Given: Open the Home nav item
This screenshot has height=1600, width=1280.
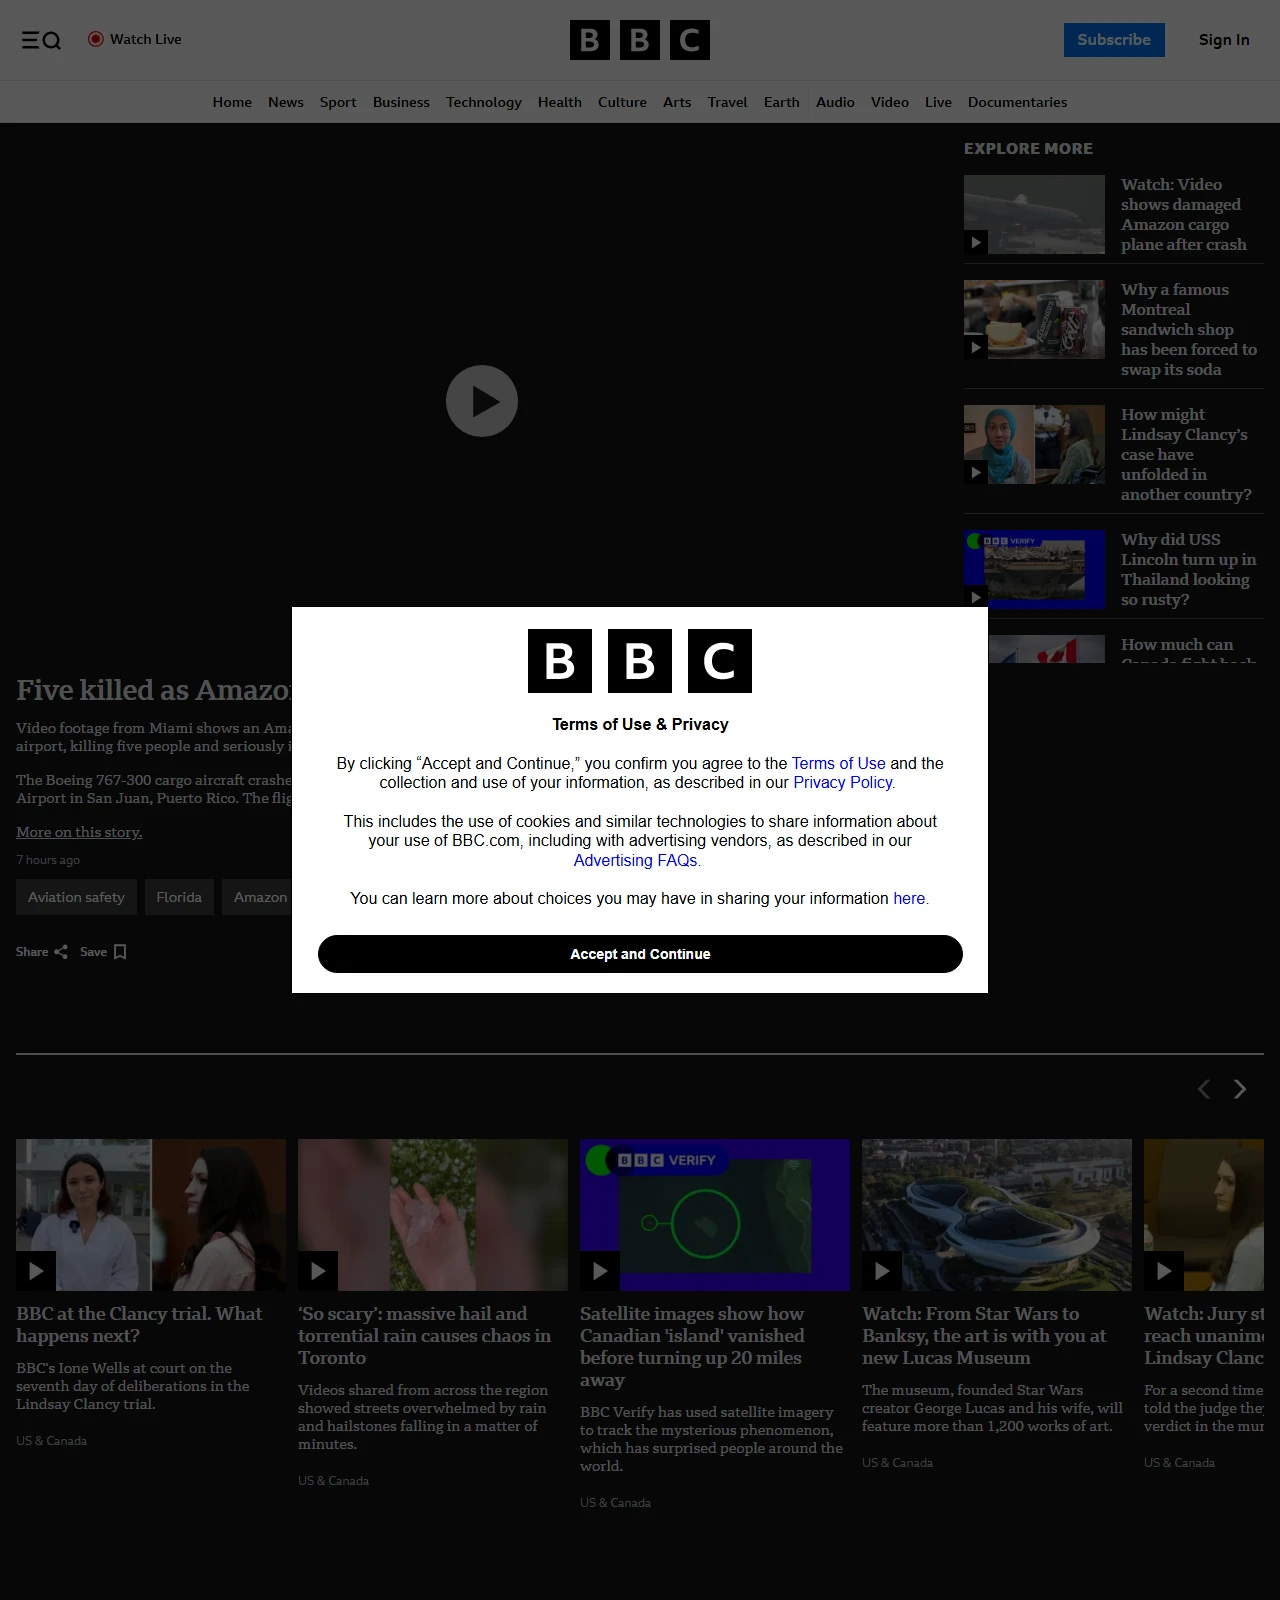Looking at the screenshot, I should coord(232,102).
